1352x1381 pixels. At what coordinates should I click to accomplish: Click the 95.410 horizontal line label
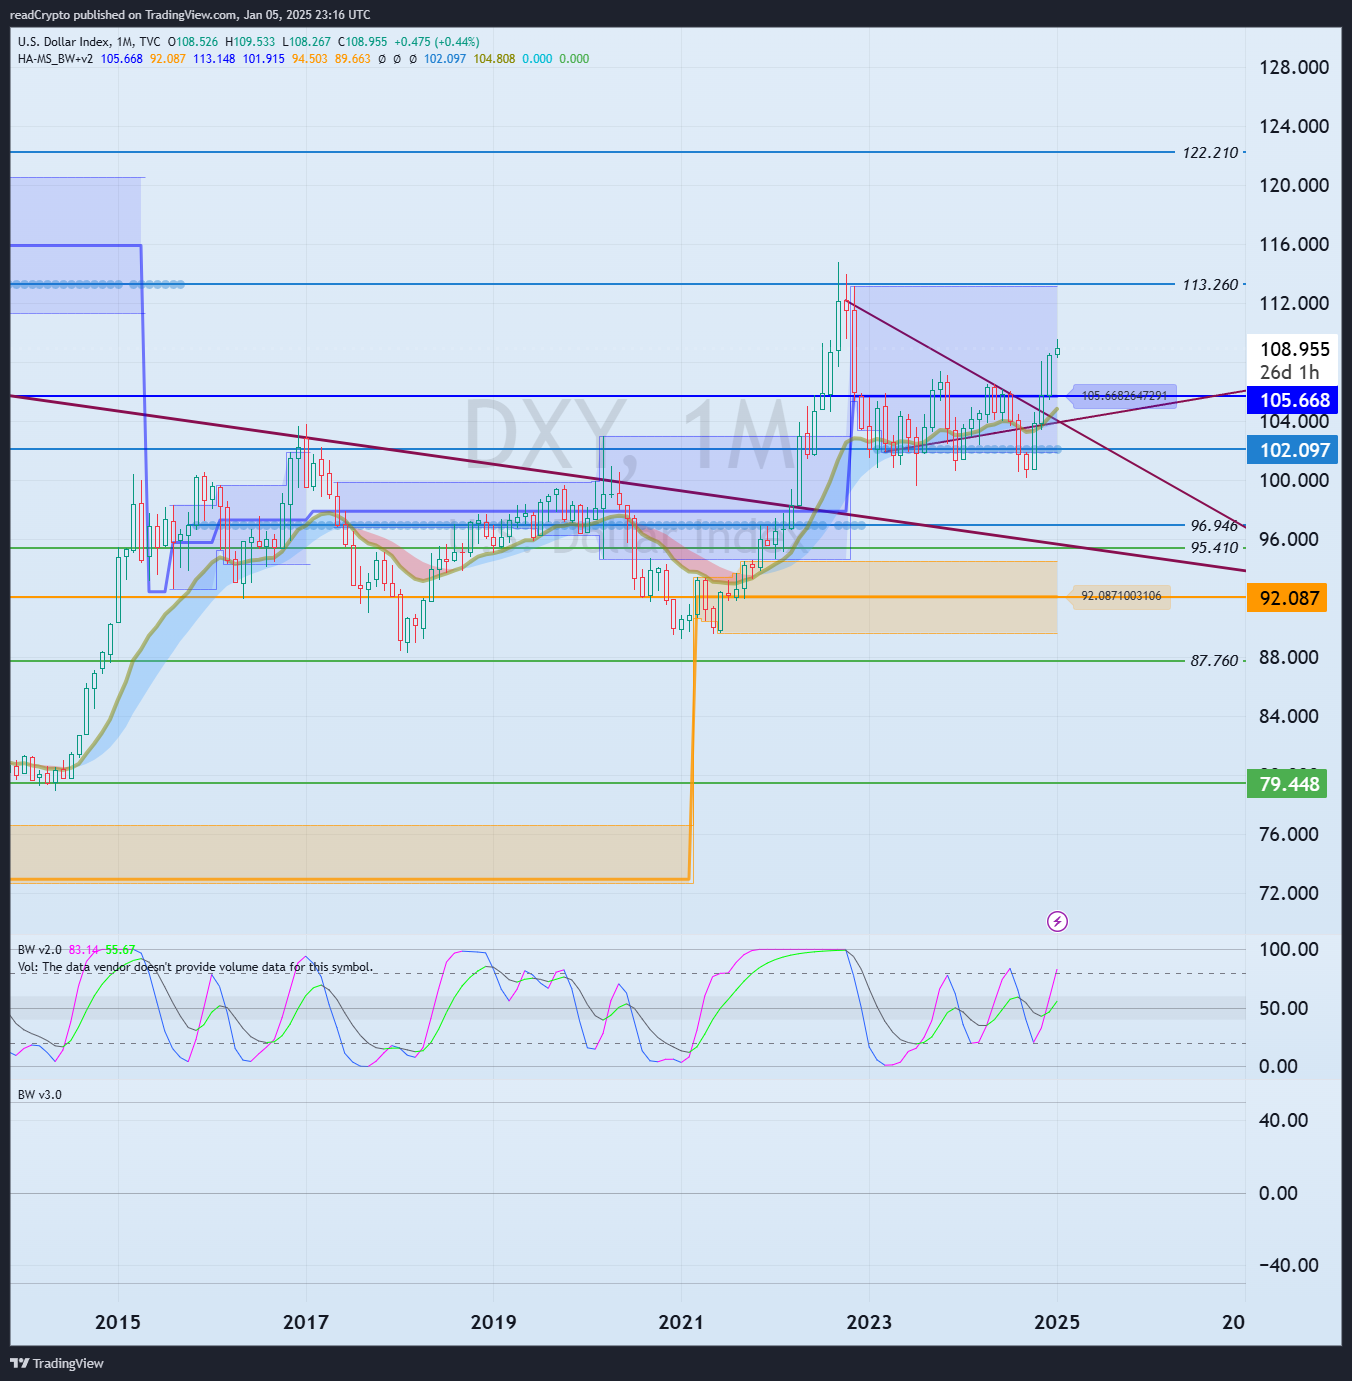pyautogui.click(x=1214, y=548)
